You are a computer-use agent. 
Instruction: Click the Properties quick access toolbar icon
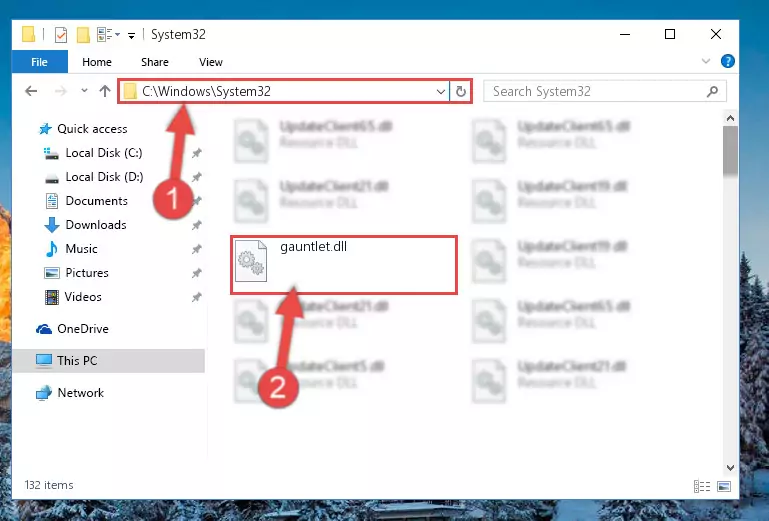[61, 35]
